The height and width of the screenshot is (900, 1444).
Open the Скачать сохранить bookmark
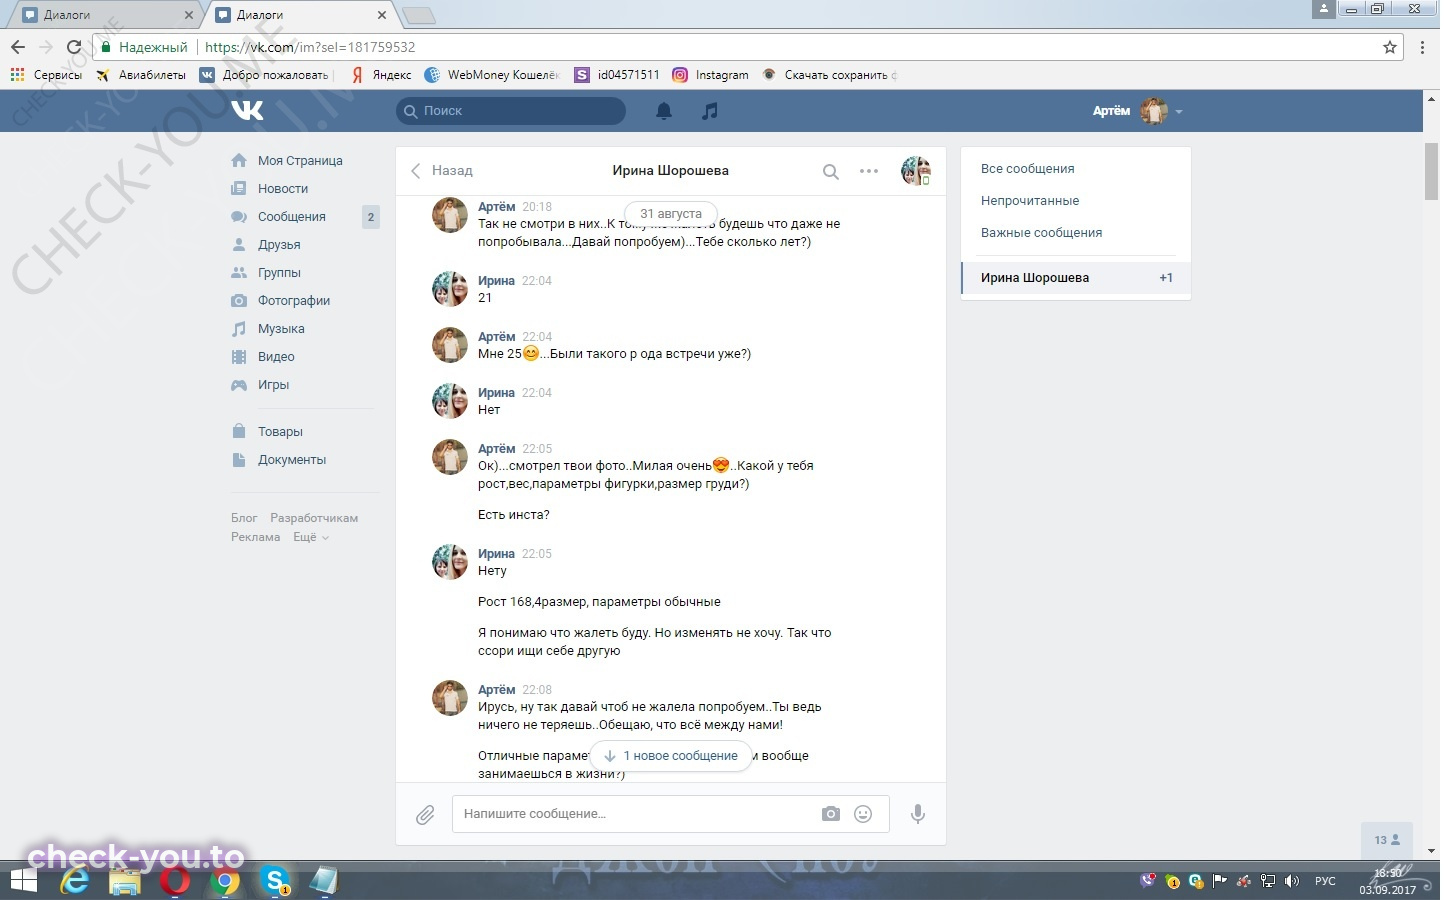click(x=829, y=75)
